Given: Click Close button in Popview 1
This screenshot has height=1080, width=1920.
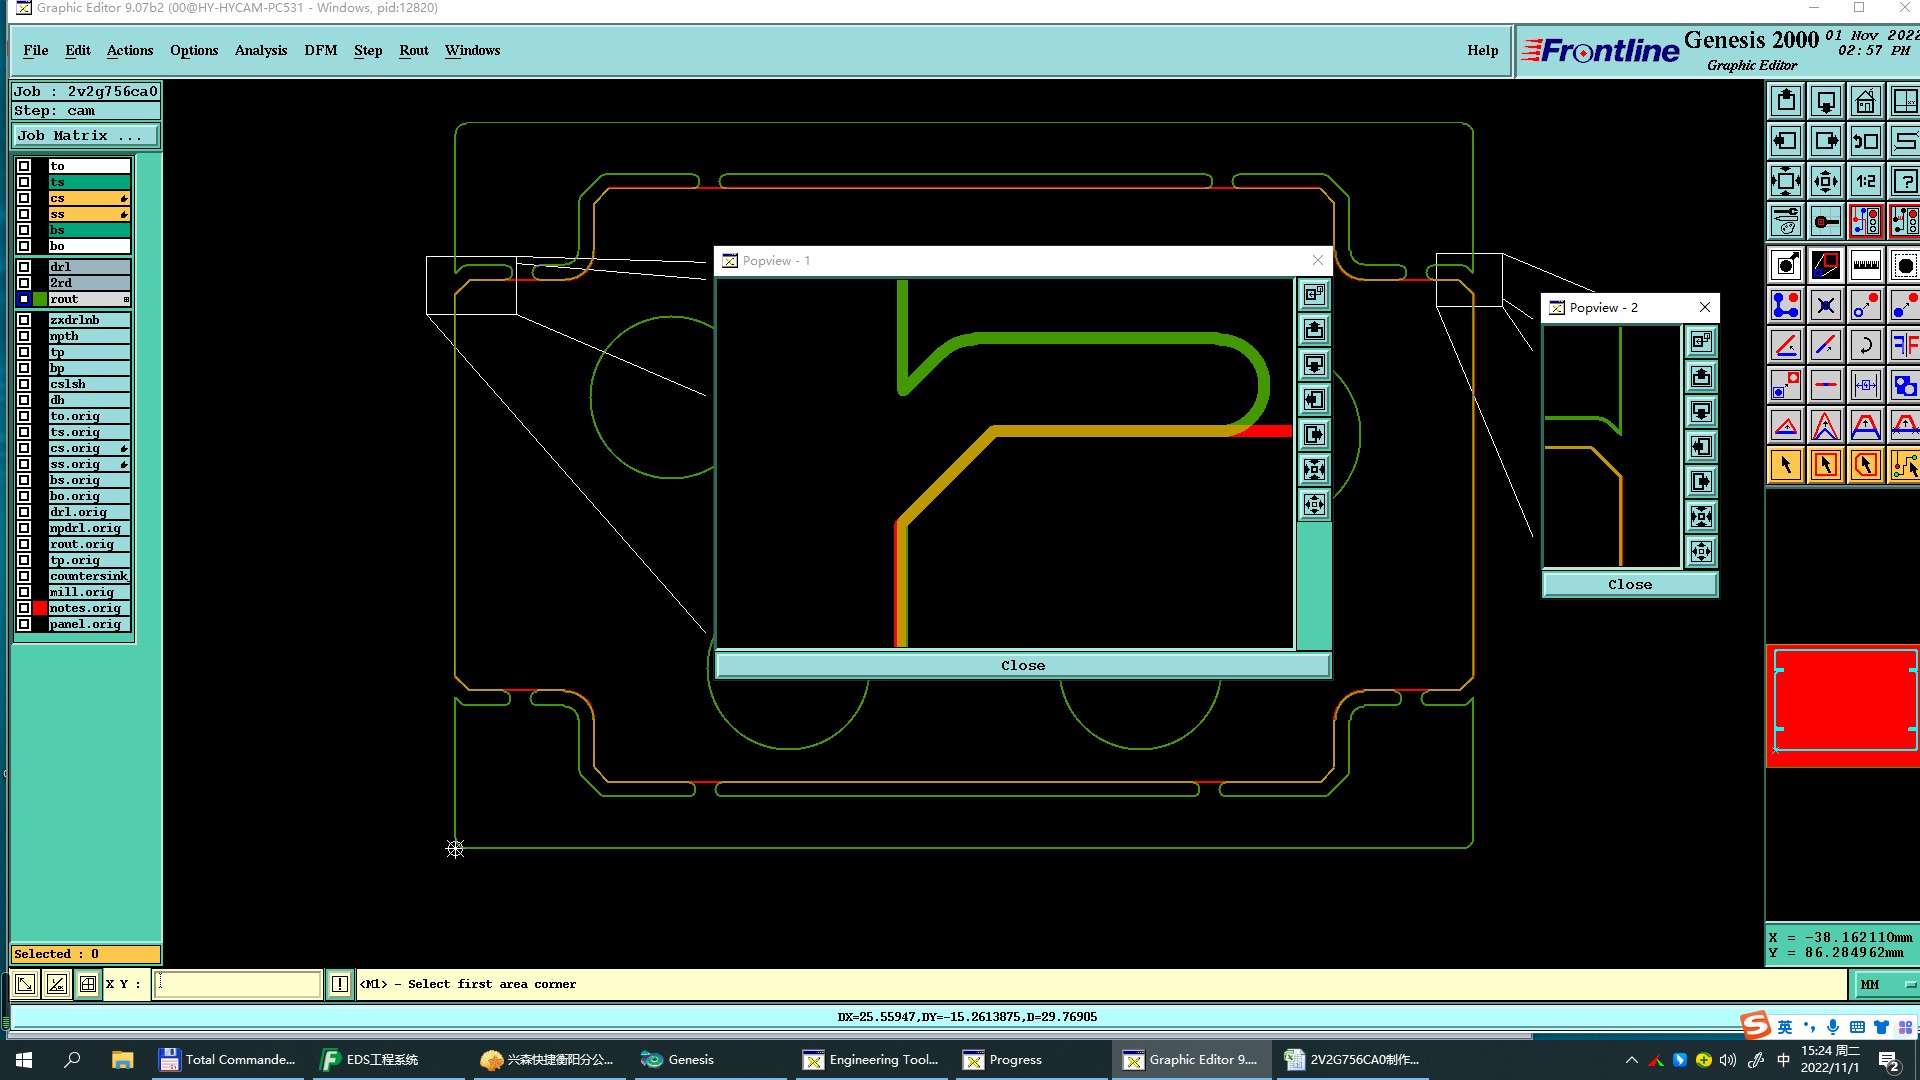Looking at the screenshot, I should 1022,665.
